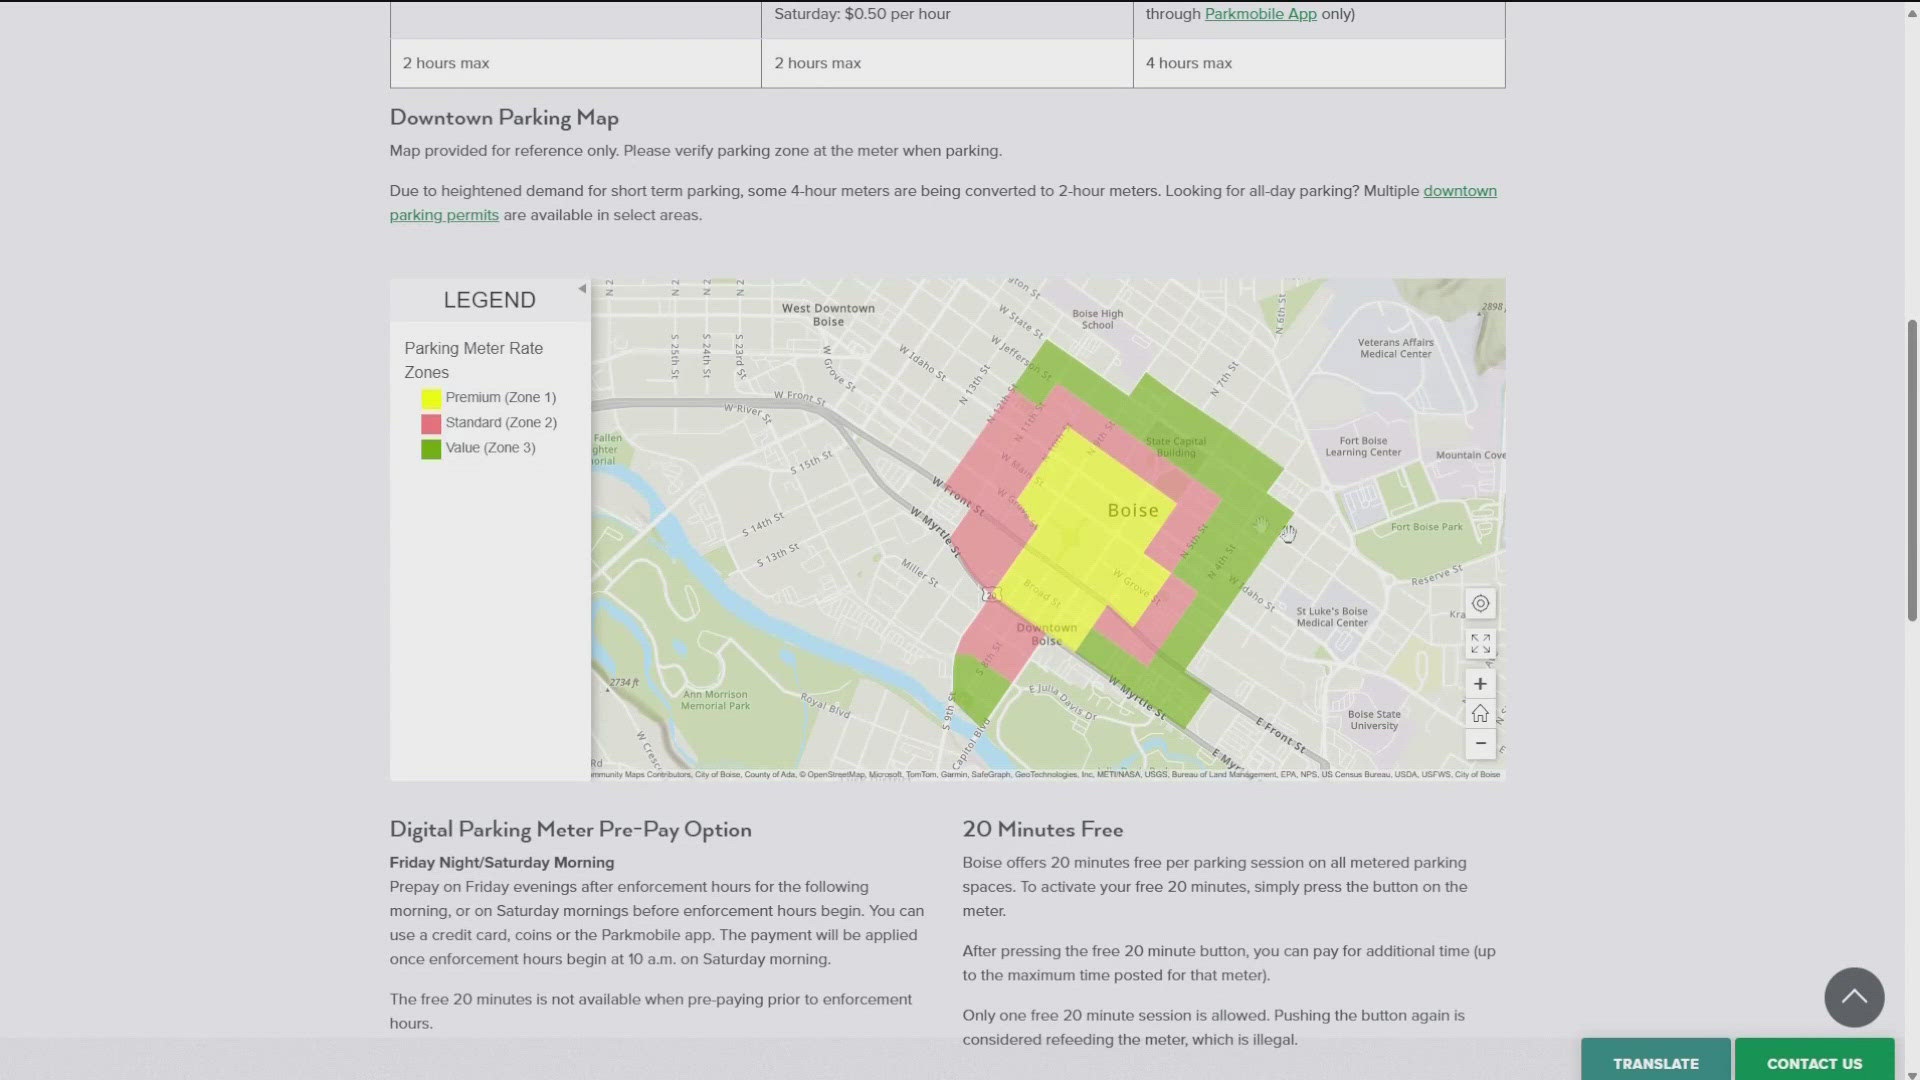1920x1080 pixels.
Task: Click the yellow Premium Zone 1 swatch
Action: point(431,398)
